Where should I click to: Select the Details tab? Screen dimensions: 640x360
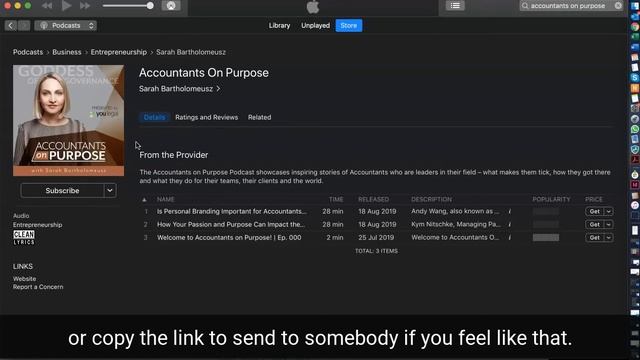(x=154, y=118)
